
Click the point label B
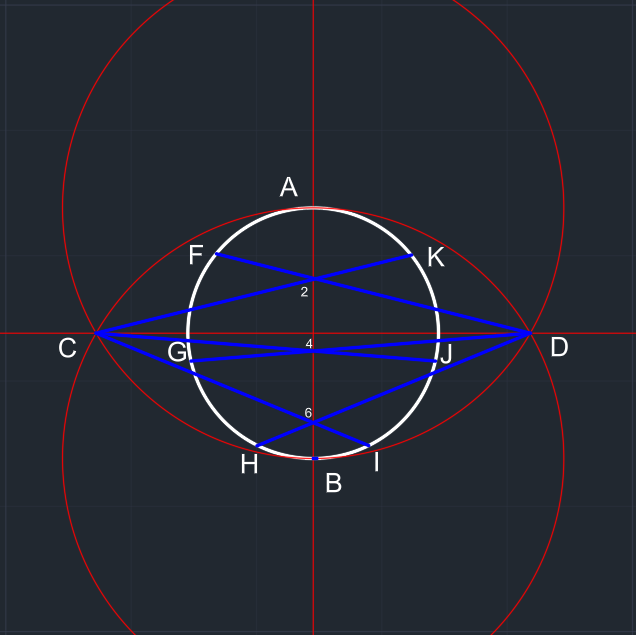pos(333,483)
